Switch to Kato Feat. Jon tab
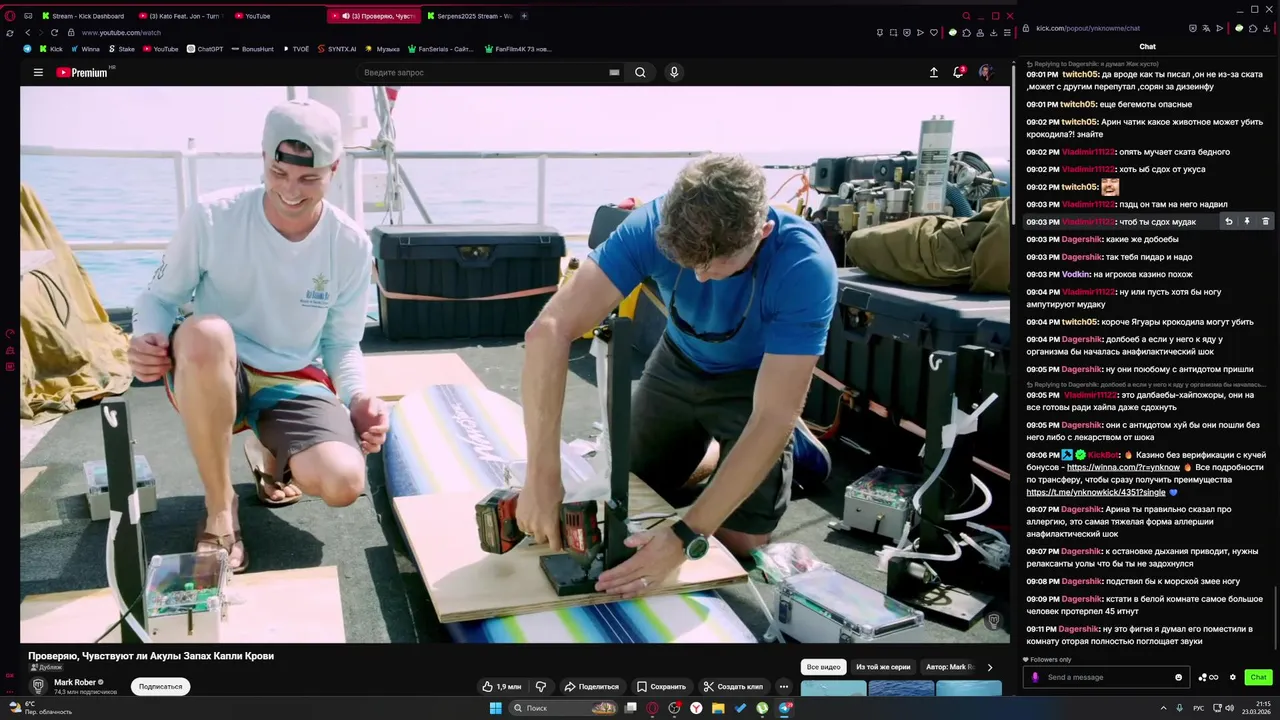The height and width of the screenshot is (720, 1280). click(180, 16)
